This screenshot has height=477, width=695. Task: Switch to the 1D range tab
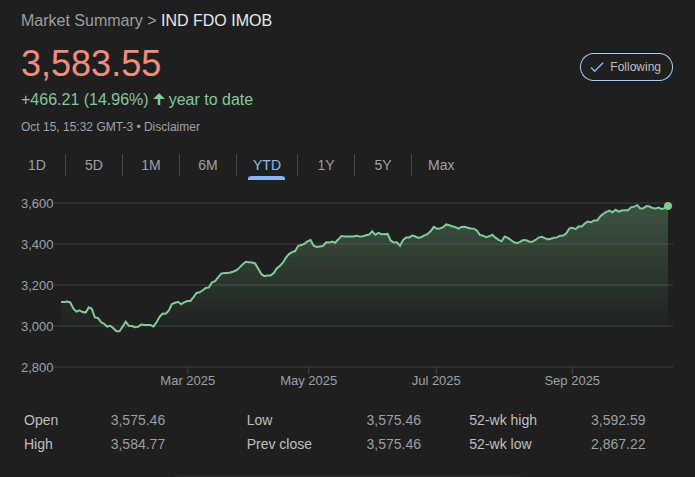37,165
